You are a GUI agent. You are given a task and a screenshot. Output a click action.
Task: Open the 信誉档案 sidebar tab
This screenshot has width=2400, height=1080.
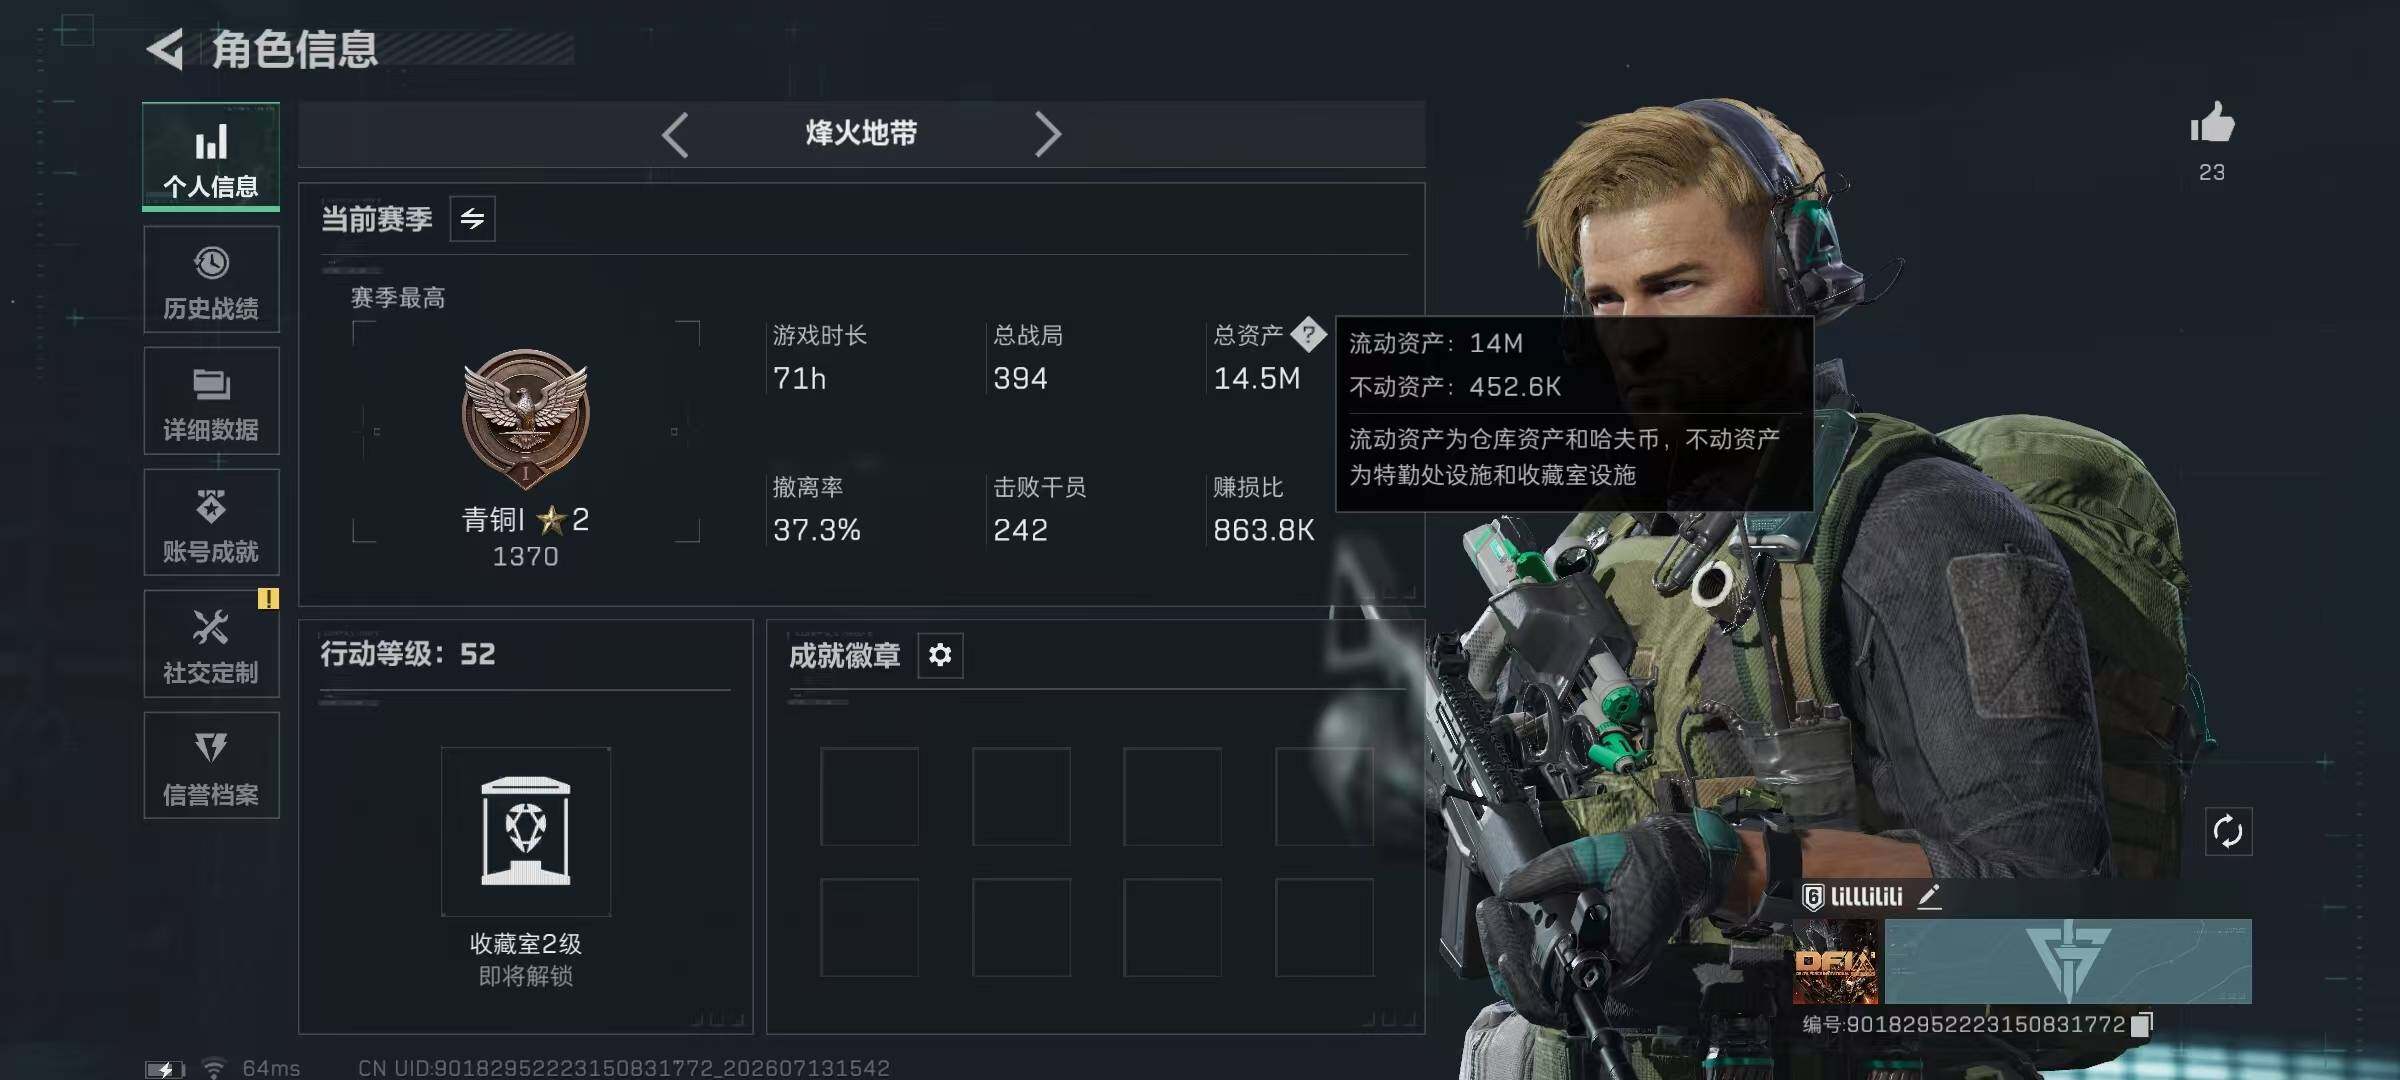[211, 766]
